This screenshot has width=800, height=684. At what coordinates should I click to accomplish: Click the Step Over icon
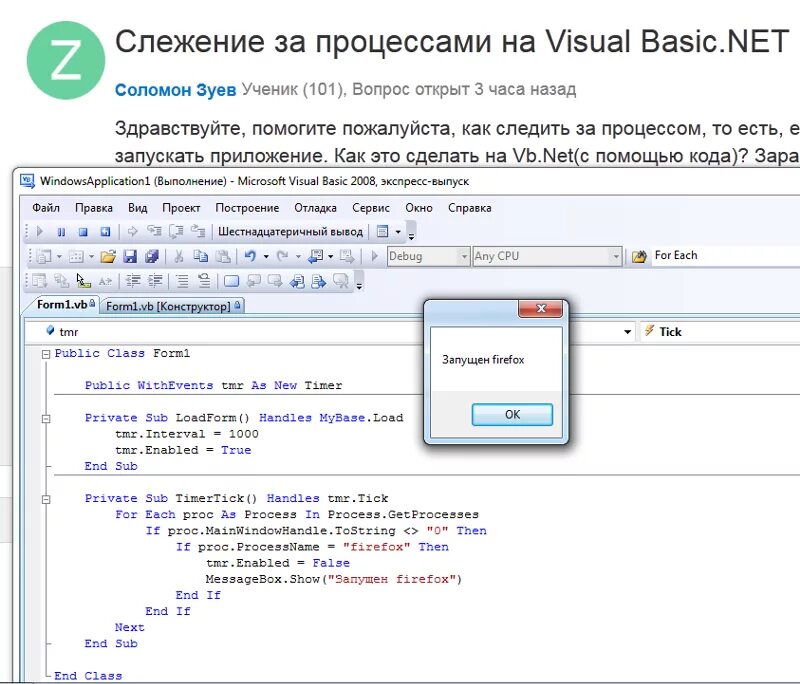(x=176, y=232)
